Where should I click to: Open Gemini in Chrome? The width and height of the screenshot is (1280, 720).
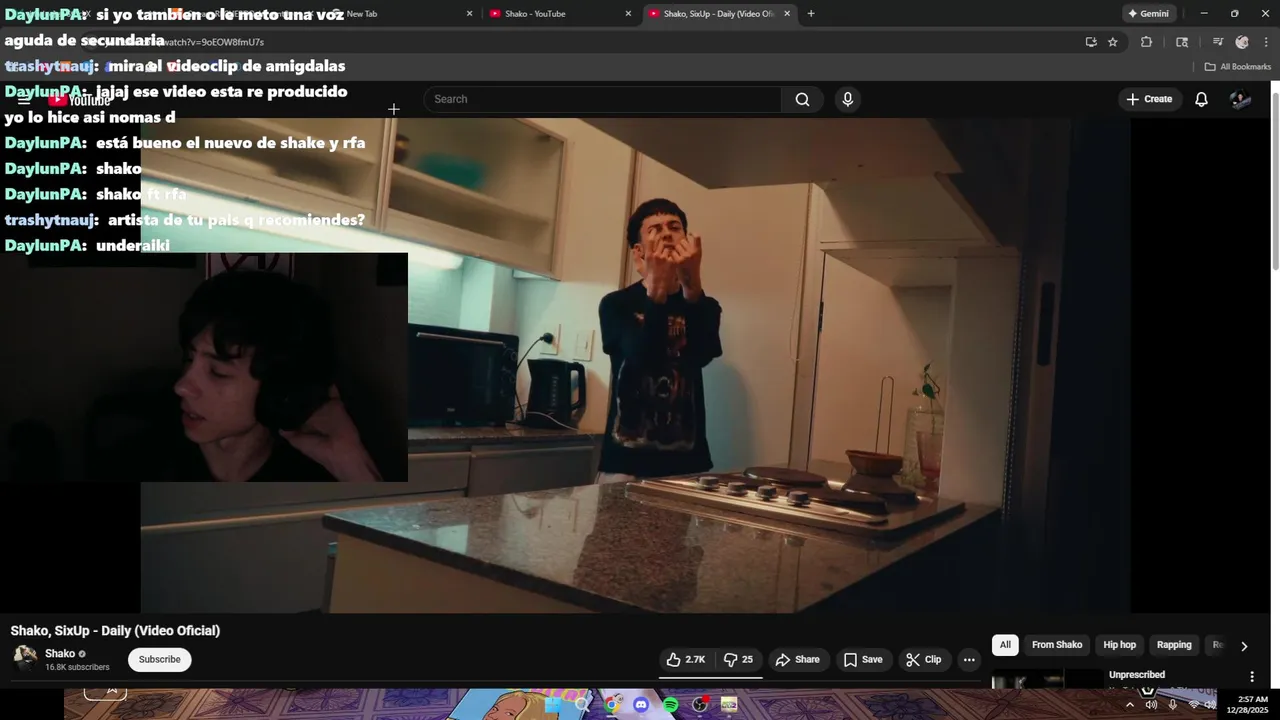[x=1148, y=14]
